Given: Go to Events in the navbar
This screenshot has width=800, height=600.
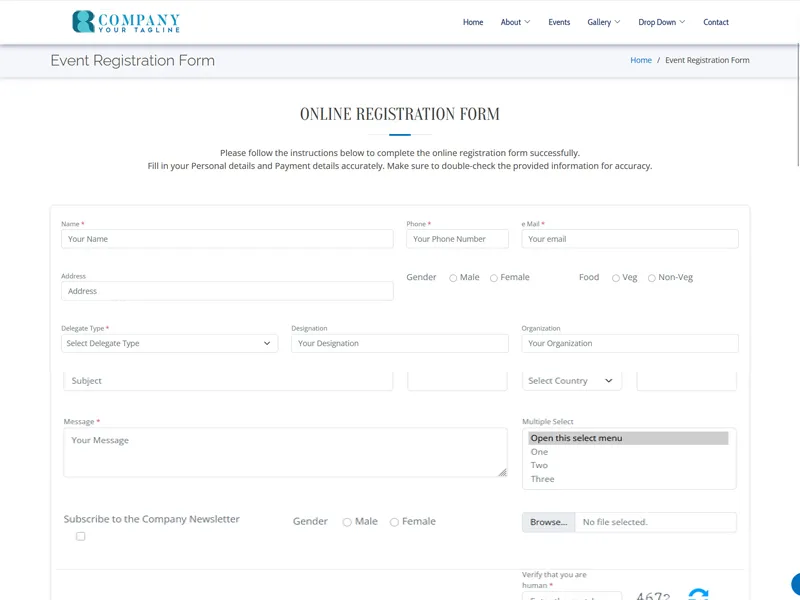Looking at the screenshot, I should pos(559,22).
